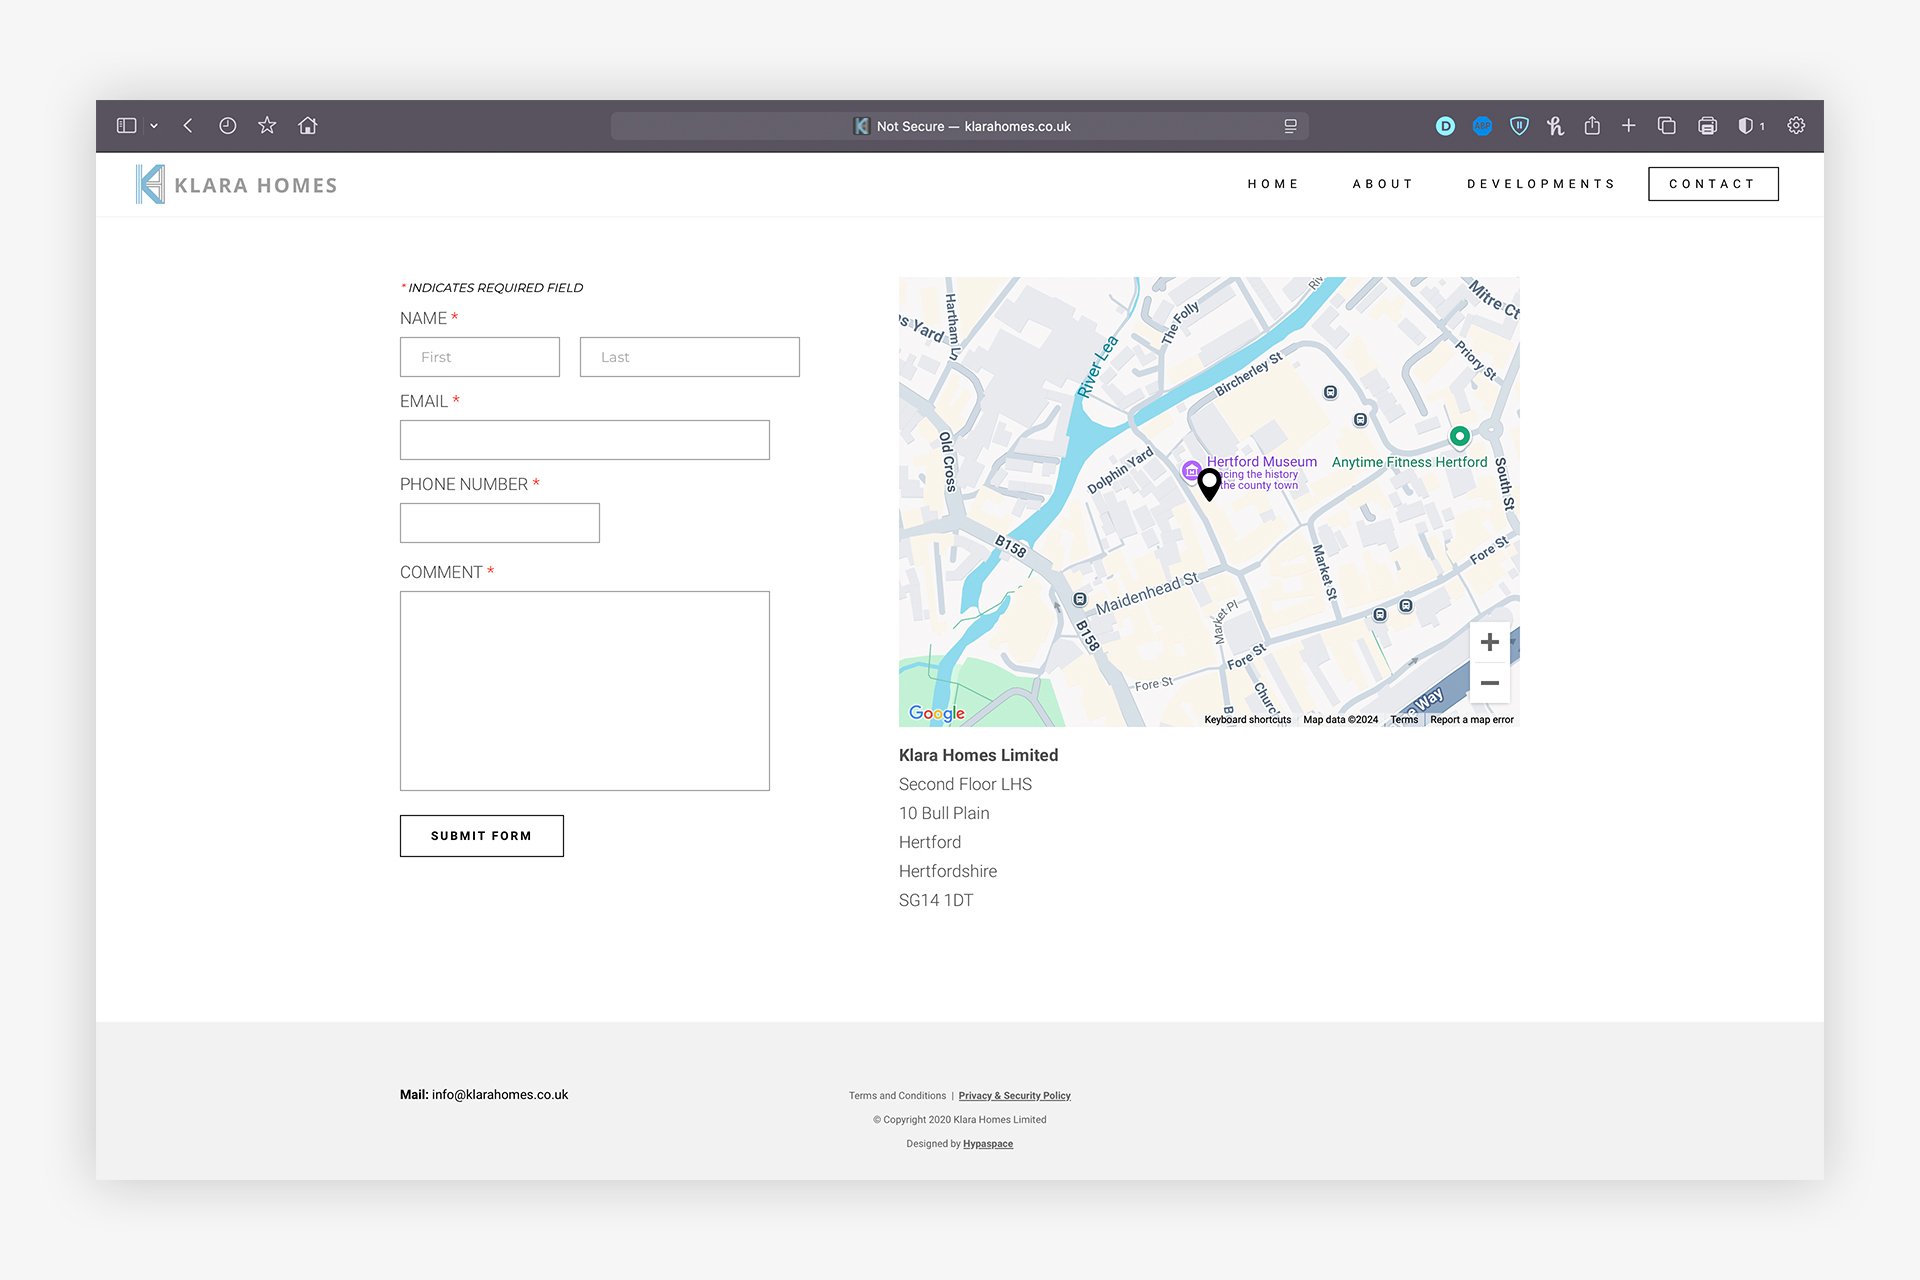Open the stylized h extension icon

1555,126
